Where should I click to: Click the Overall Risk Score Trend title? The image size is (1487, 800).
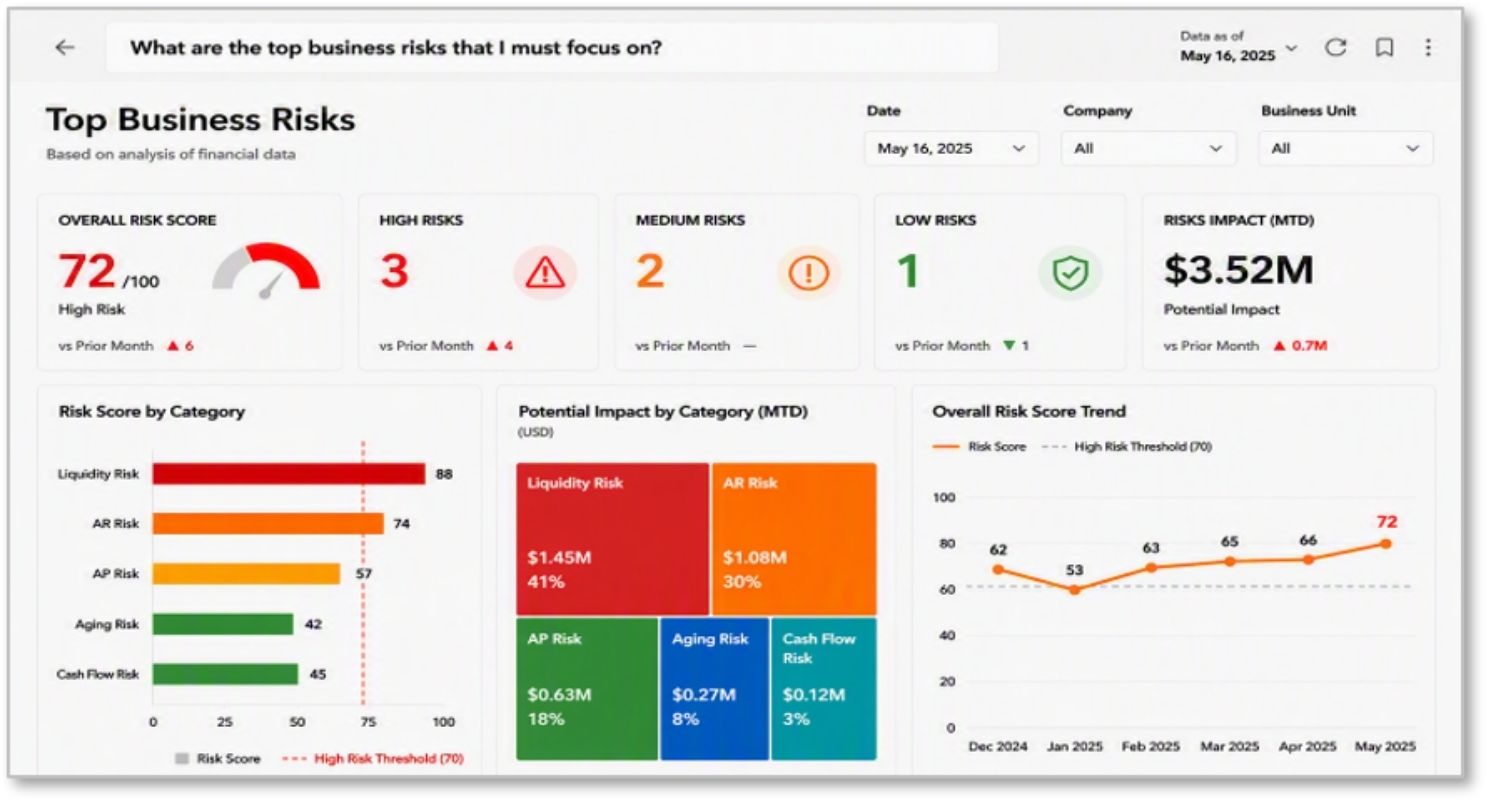coord(1029,411)
